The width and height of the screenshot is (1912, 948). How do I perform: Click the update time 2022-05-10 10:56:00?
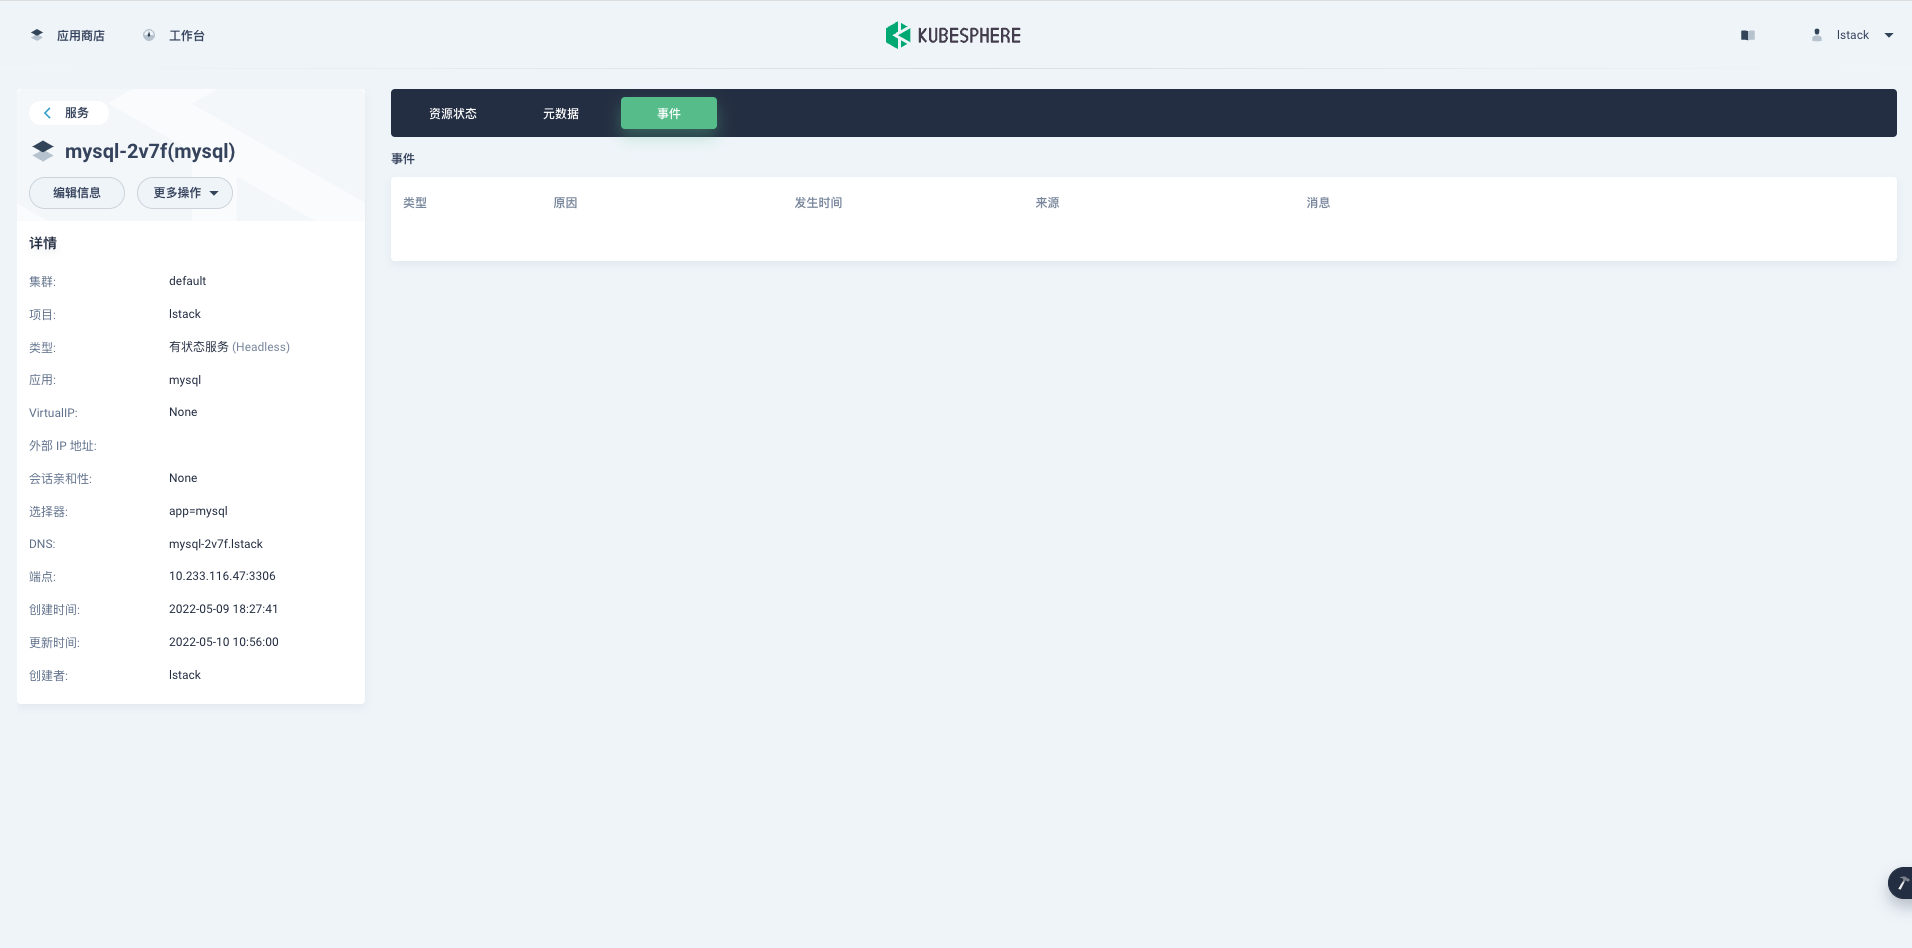click(224, 642)
